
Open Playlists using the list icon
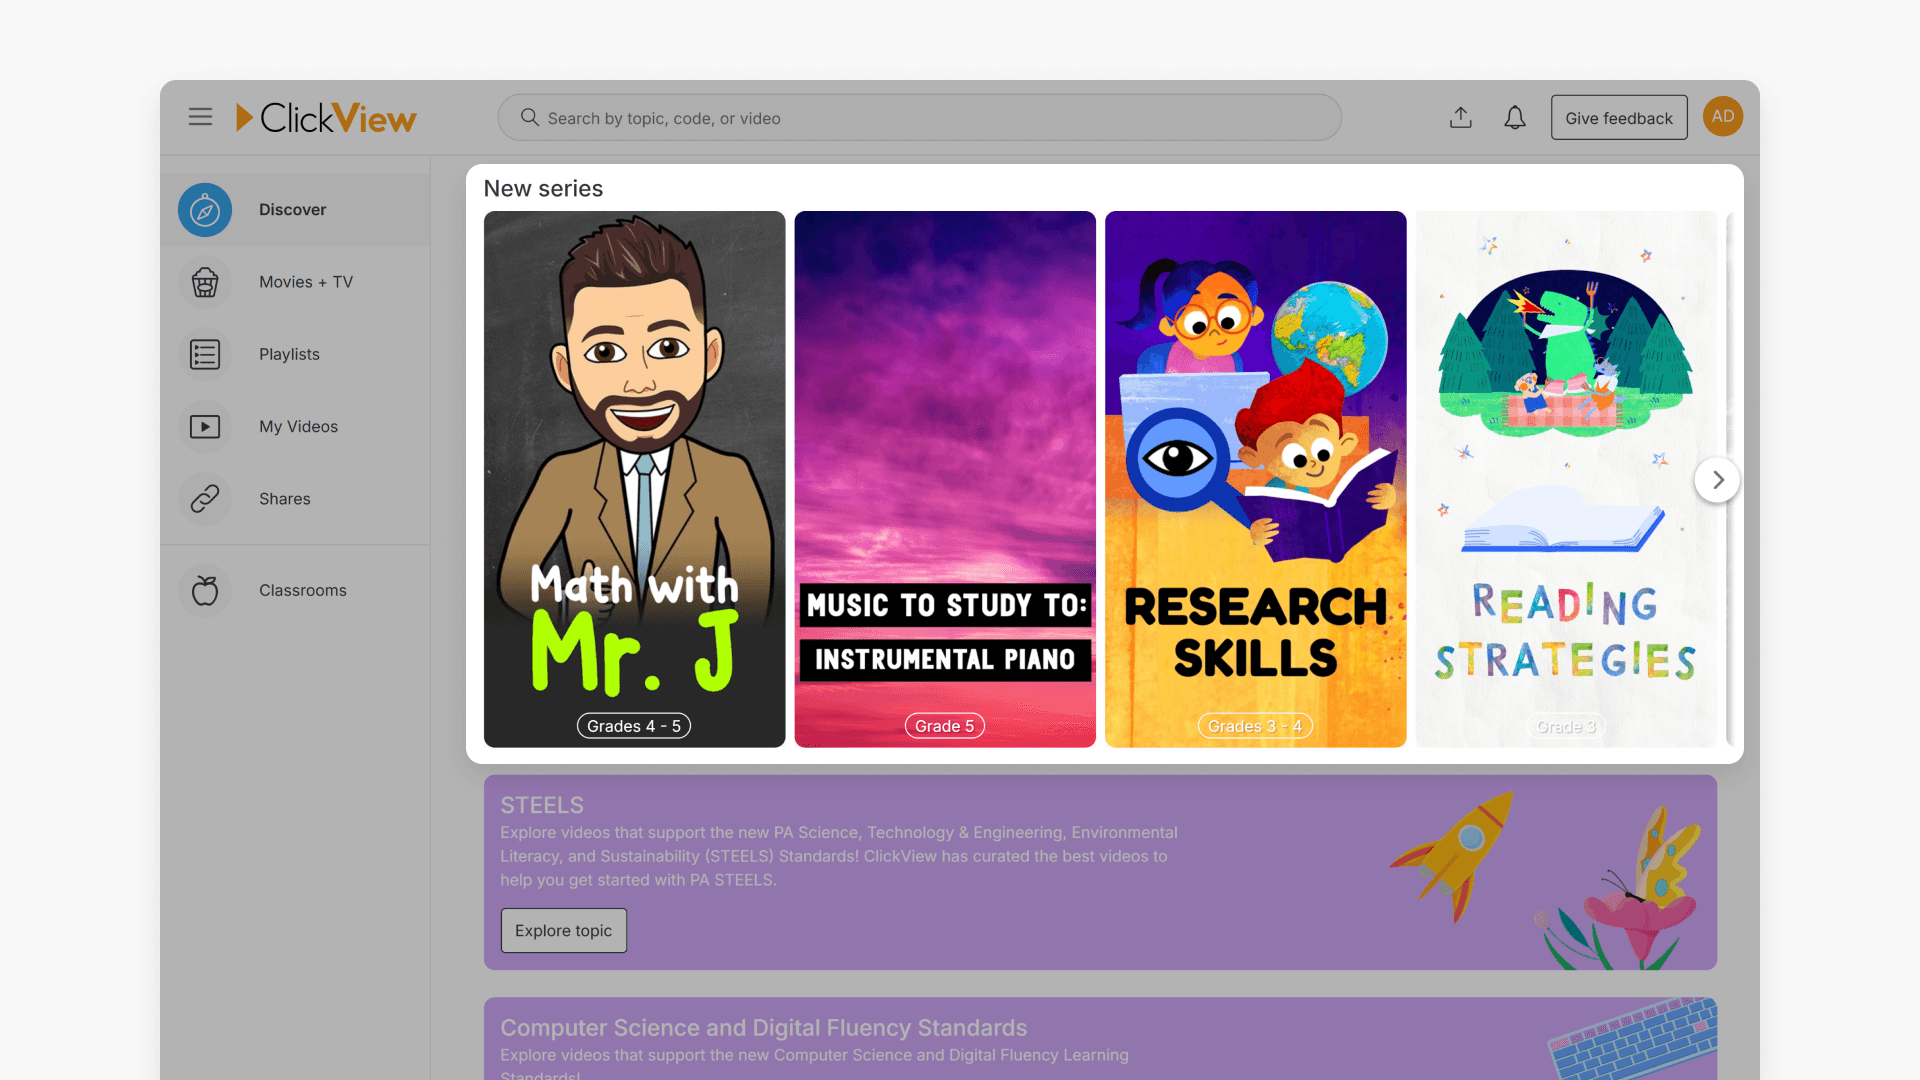coord(204,354)
